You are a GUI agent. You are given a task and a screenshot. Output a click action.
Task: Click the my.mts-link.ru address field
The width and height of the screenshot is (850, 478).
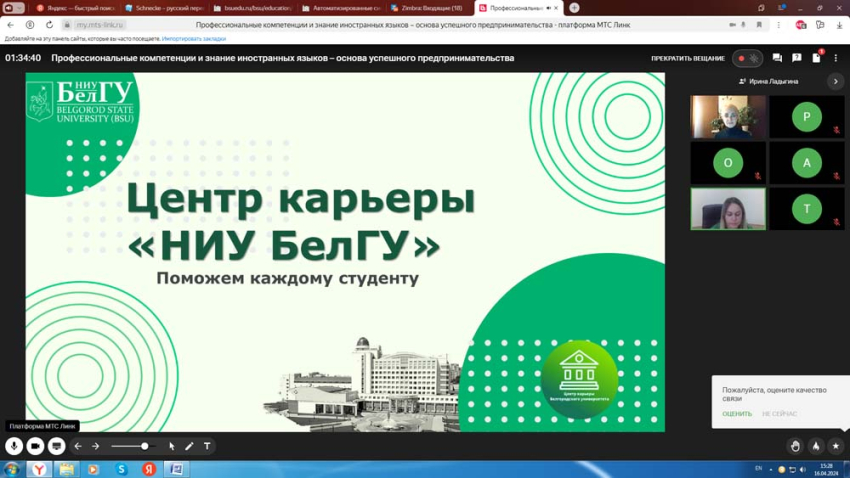click(99, 25)
